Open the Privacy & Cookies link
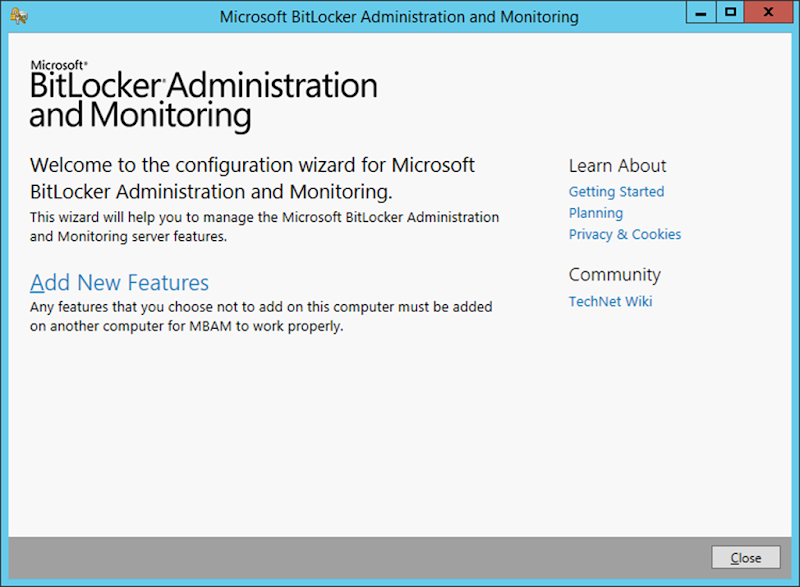800x587 pixels. (625, 234)
